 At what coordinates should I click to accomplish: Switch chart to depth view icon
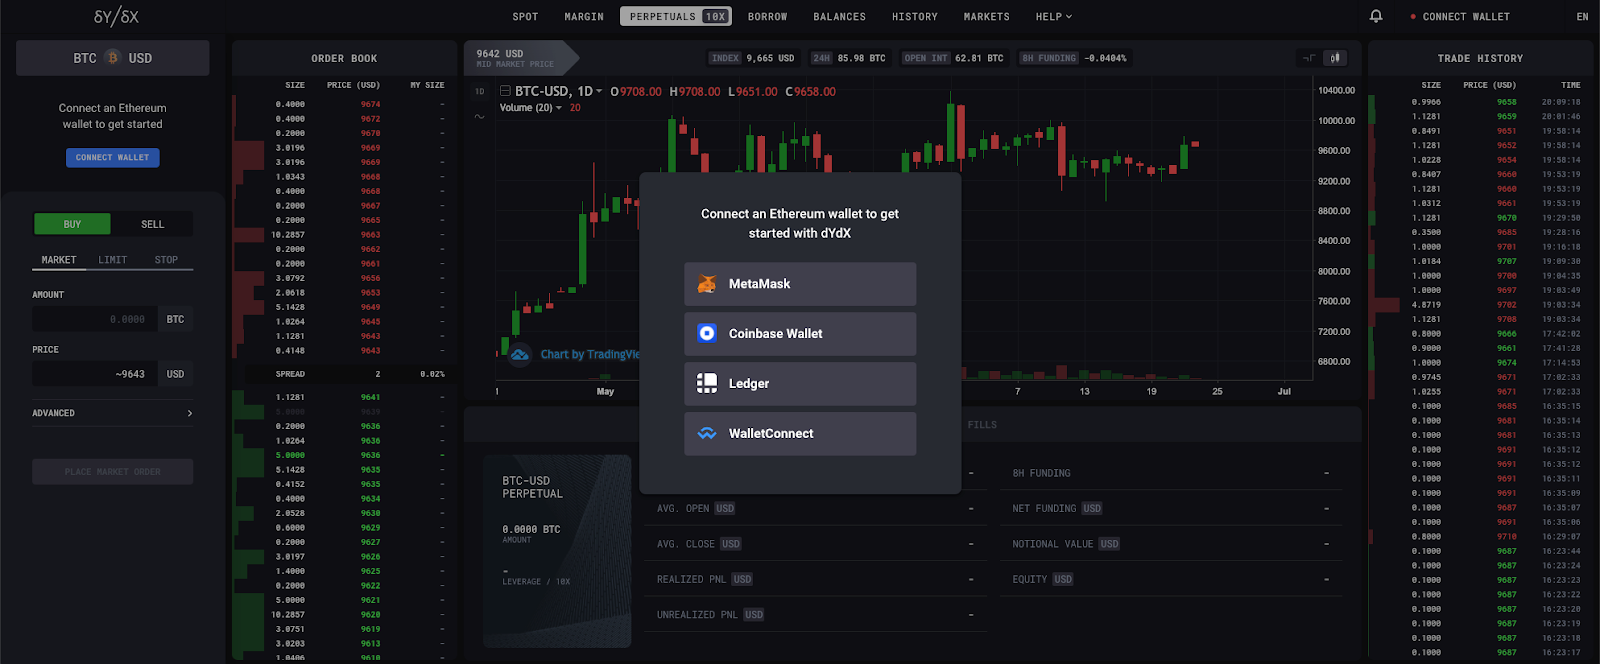[1308, 58]
